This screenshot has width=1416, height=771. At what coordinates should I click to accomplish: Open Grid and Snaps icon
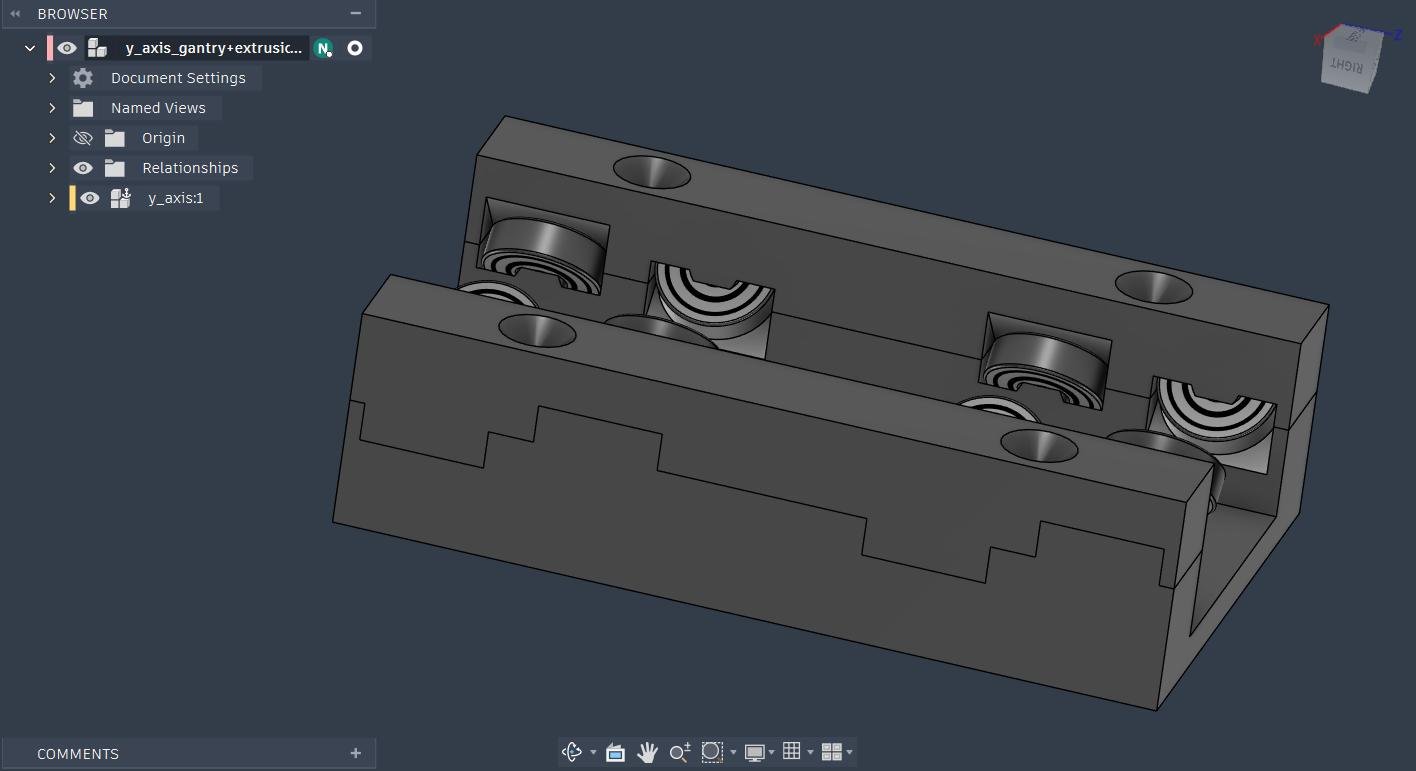(792, 752)
